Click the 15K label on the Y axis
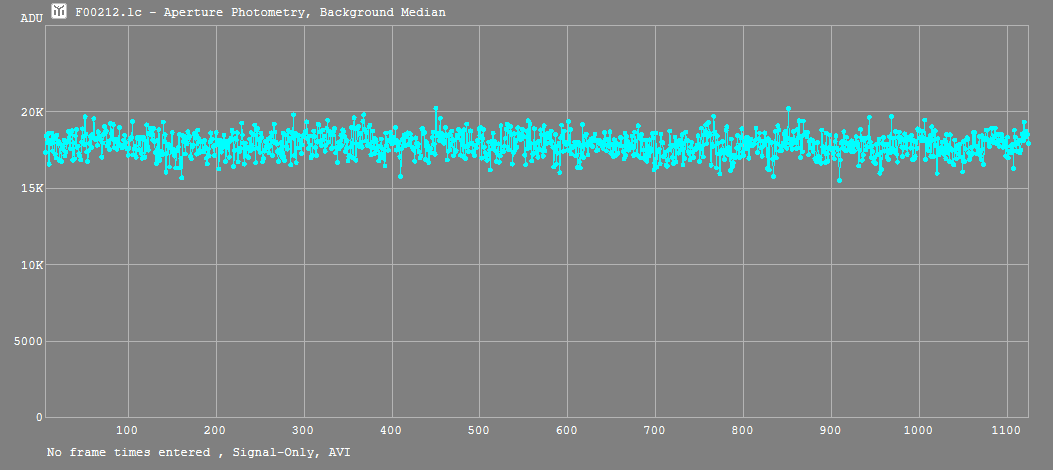The height and width of the screenshot is (470, 1053). (32, 188)
